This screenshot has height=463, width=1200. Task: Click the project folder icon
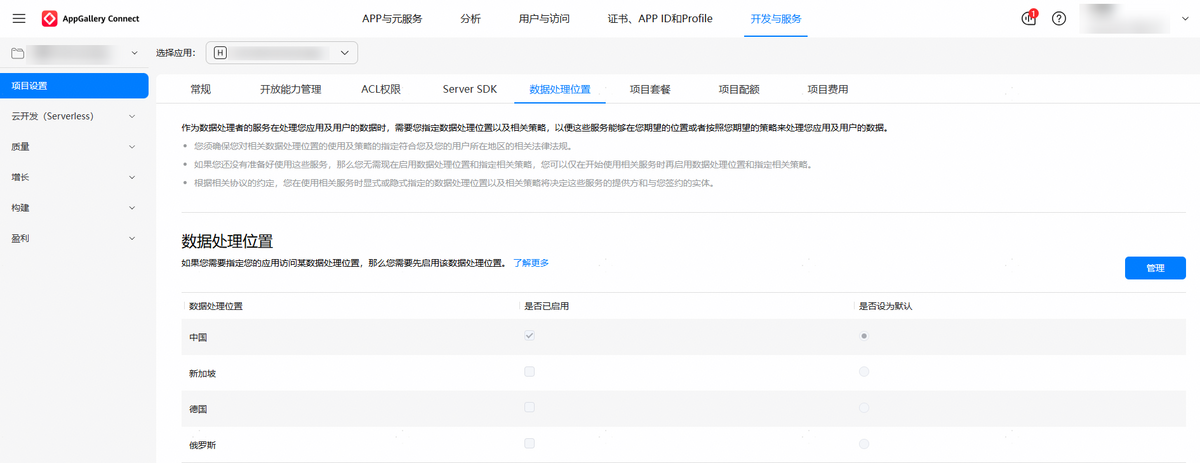[x=17, y=52]
